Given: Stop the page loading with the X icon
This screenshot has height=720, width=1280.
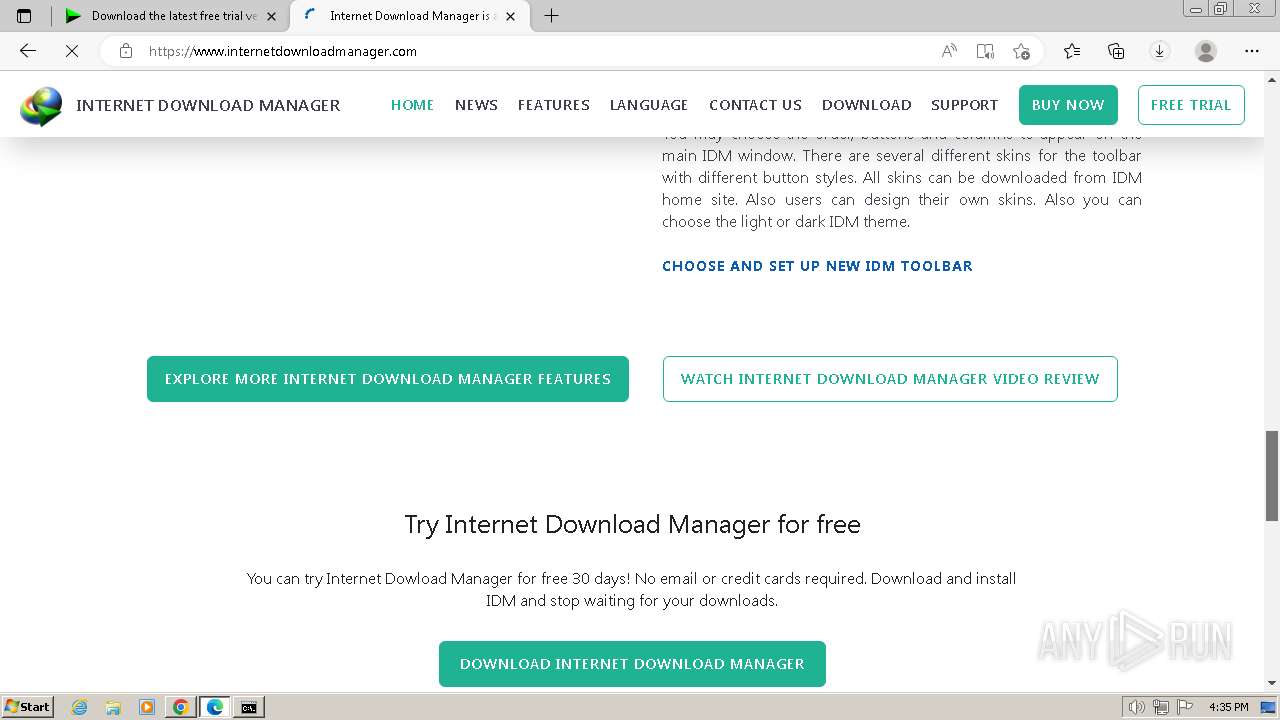Looking at the screenshot, I should coord(72,51).
